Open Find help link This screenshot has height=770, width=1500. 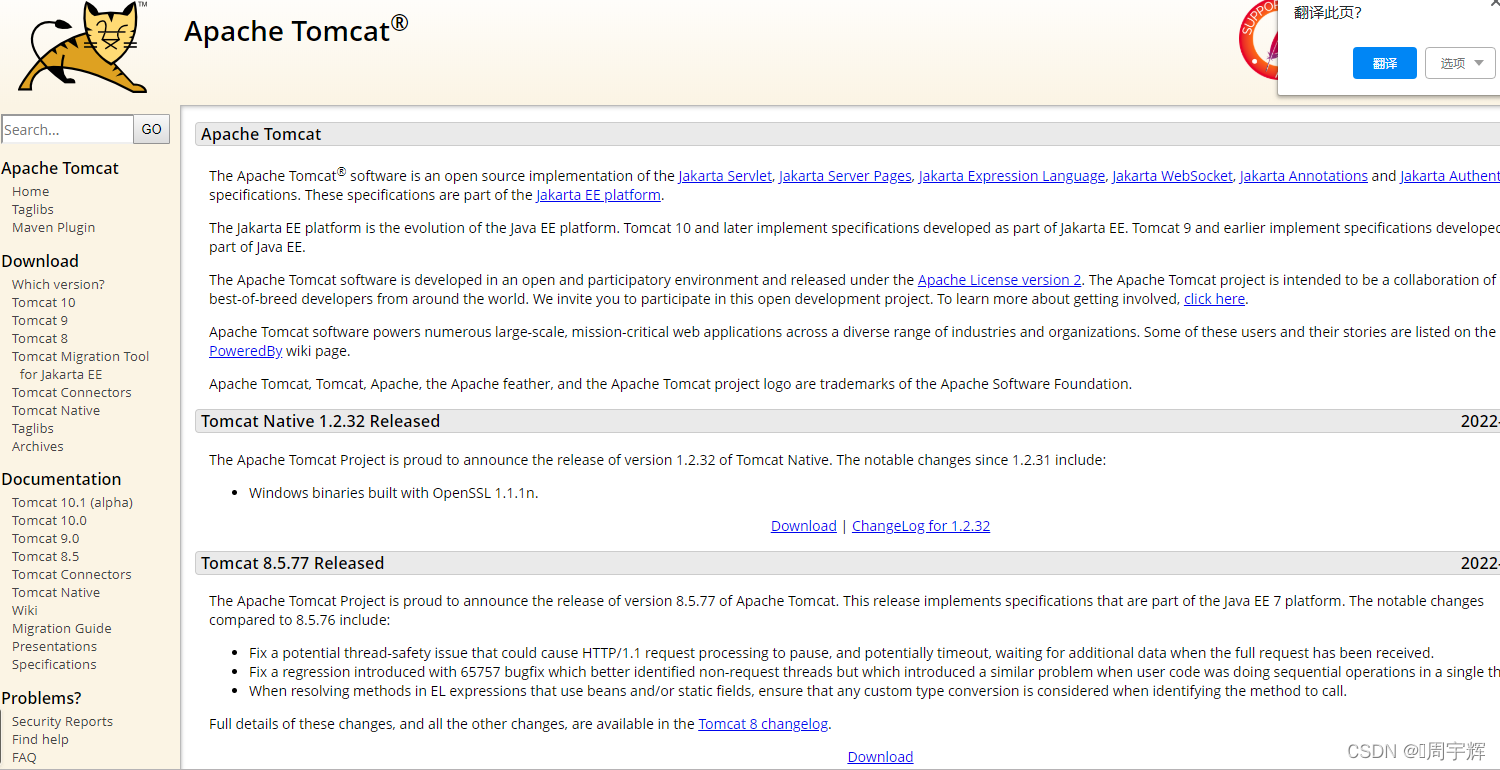(40, 740)
